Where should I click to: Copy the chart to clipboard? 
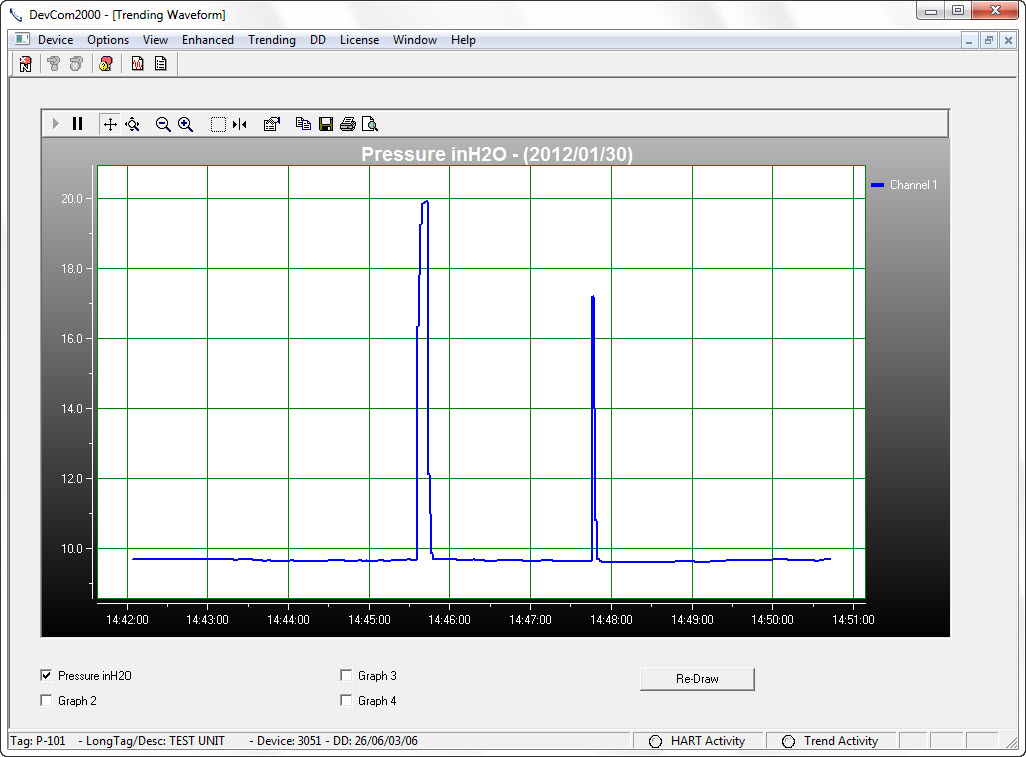click(x=303, y=124)
